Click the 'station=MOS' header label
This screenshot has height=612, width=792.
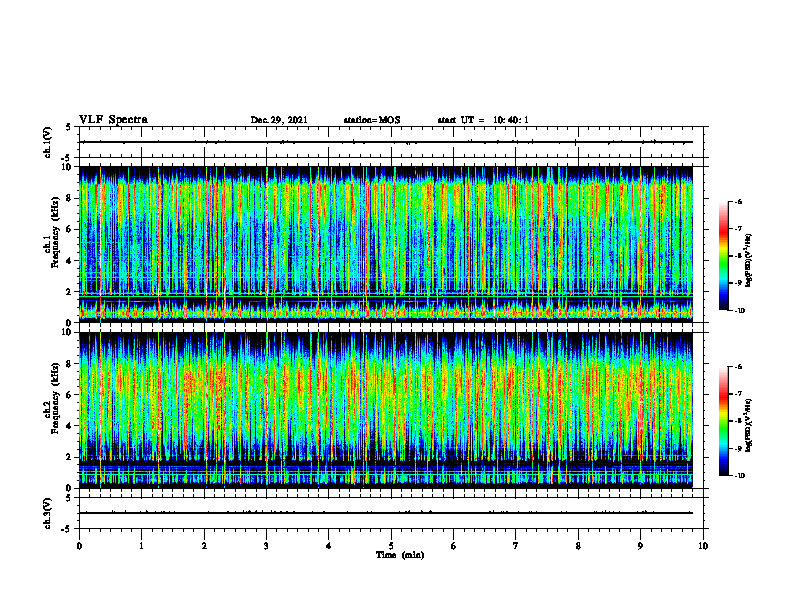372,120
